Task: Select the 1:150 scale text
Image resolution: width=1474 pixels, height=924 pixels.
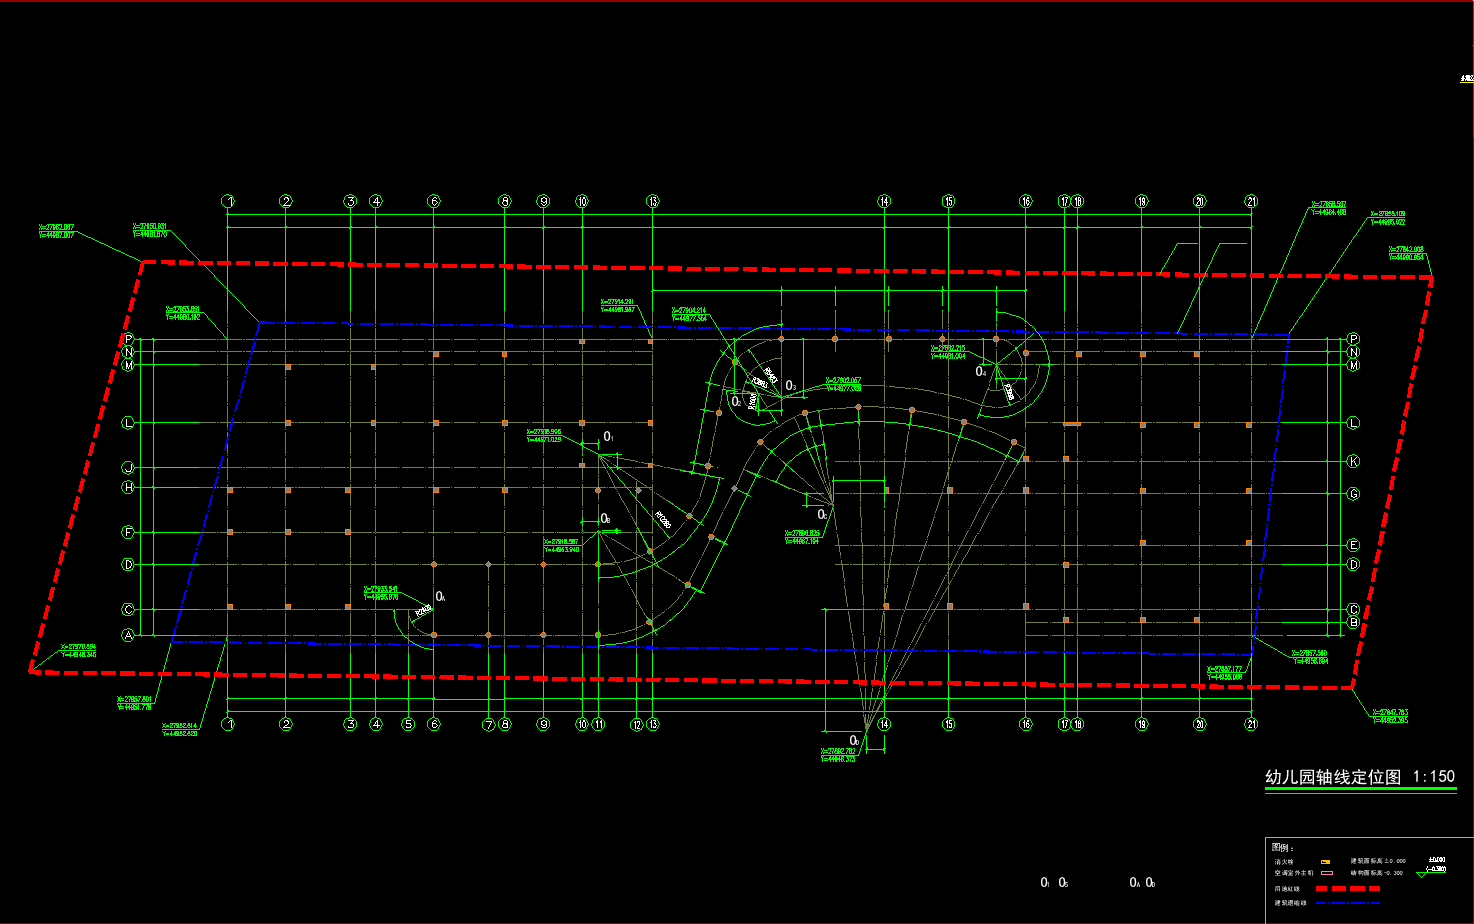Action: [x=1434, y=776]
